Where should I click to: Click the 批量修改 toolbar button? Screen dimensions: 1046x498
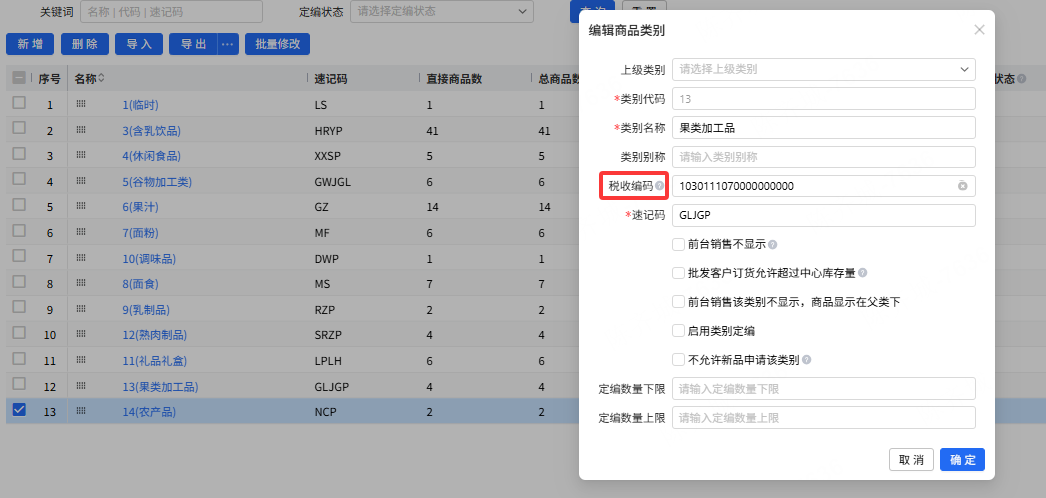tap(278, 45)
